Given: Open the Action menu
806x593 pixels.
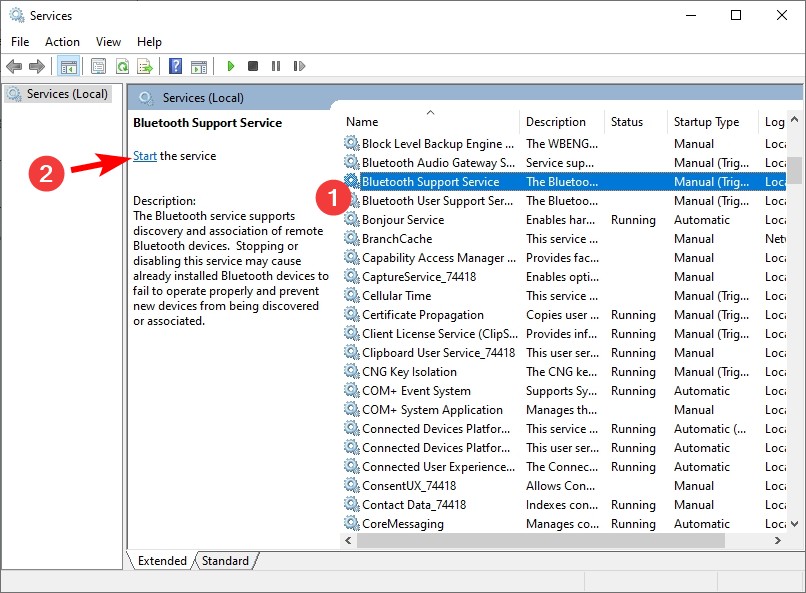Looking at the screenshot, I should 62,42.
